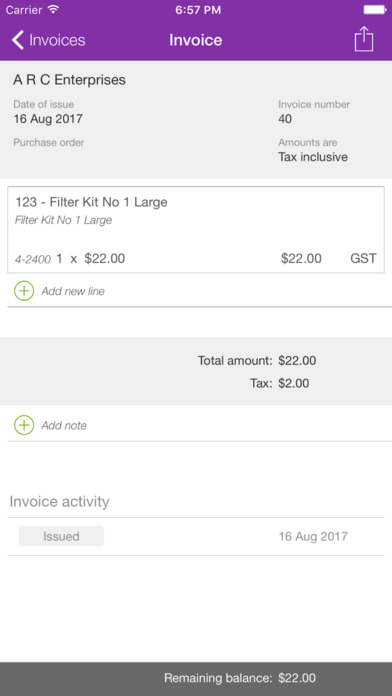Tap account code 4-2400 on line
Screen dimensions: 392x696
[33, 259]
